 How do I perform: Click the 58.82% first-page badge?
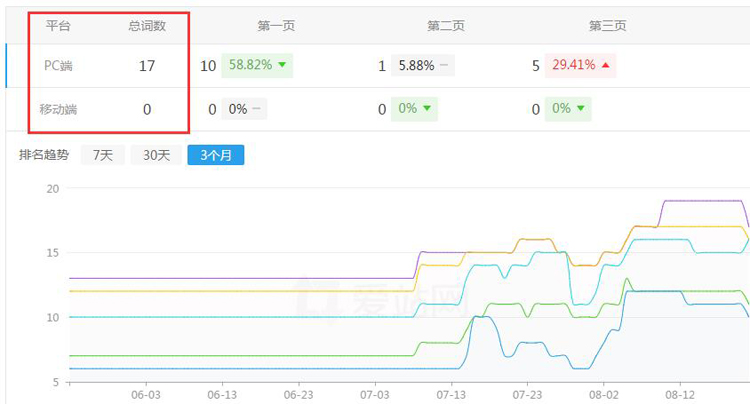tap(257, 65)
